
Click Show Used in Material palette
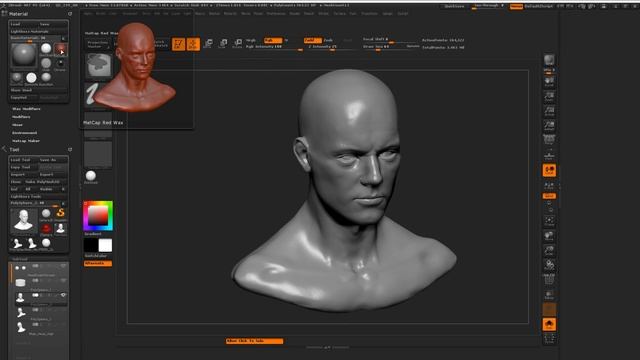click(39, 90)
